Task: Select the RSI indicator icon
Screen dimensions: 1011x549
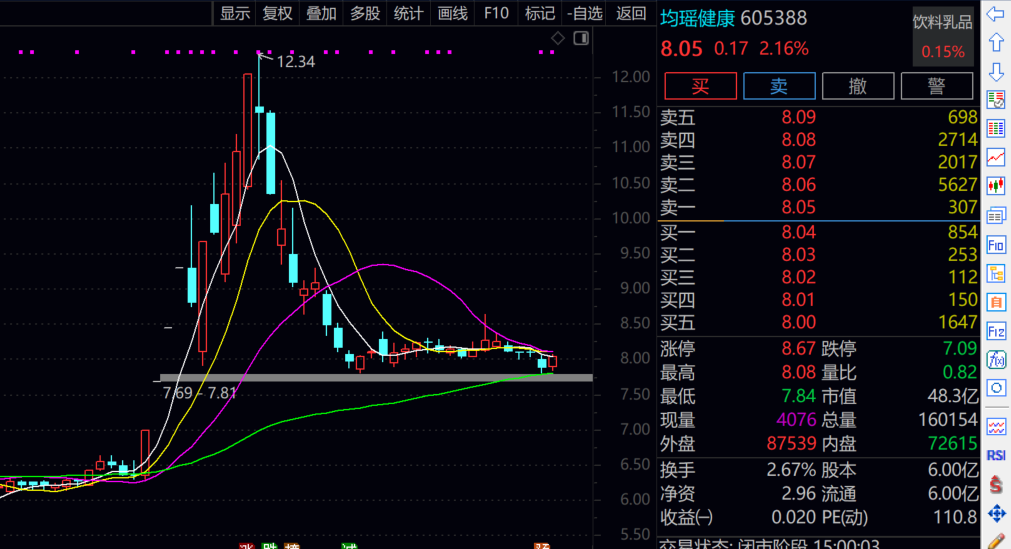Action: coord(996,455)
